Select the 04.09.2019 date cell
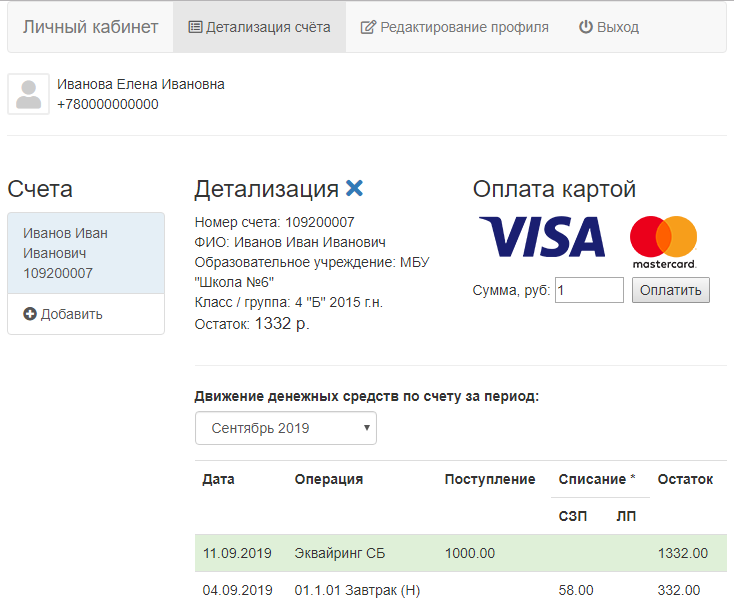 click(x=237, y=590)
